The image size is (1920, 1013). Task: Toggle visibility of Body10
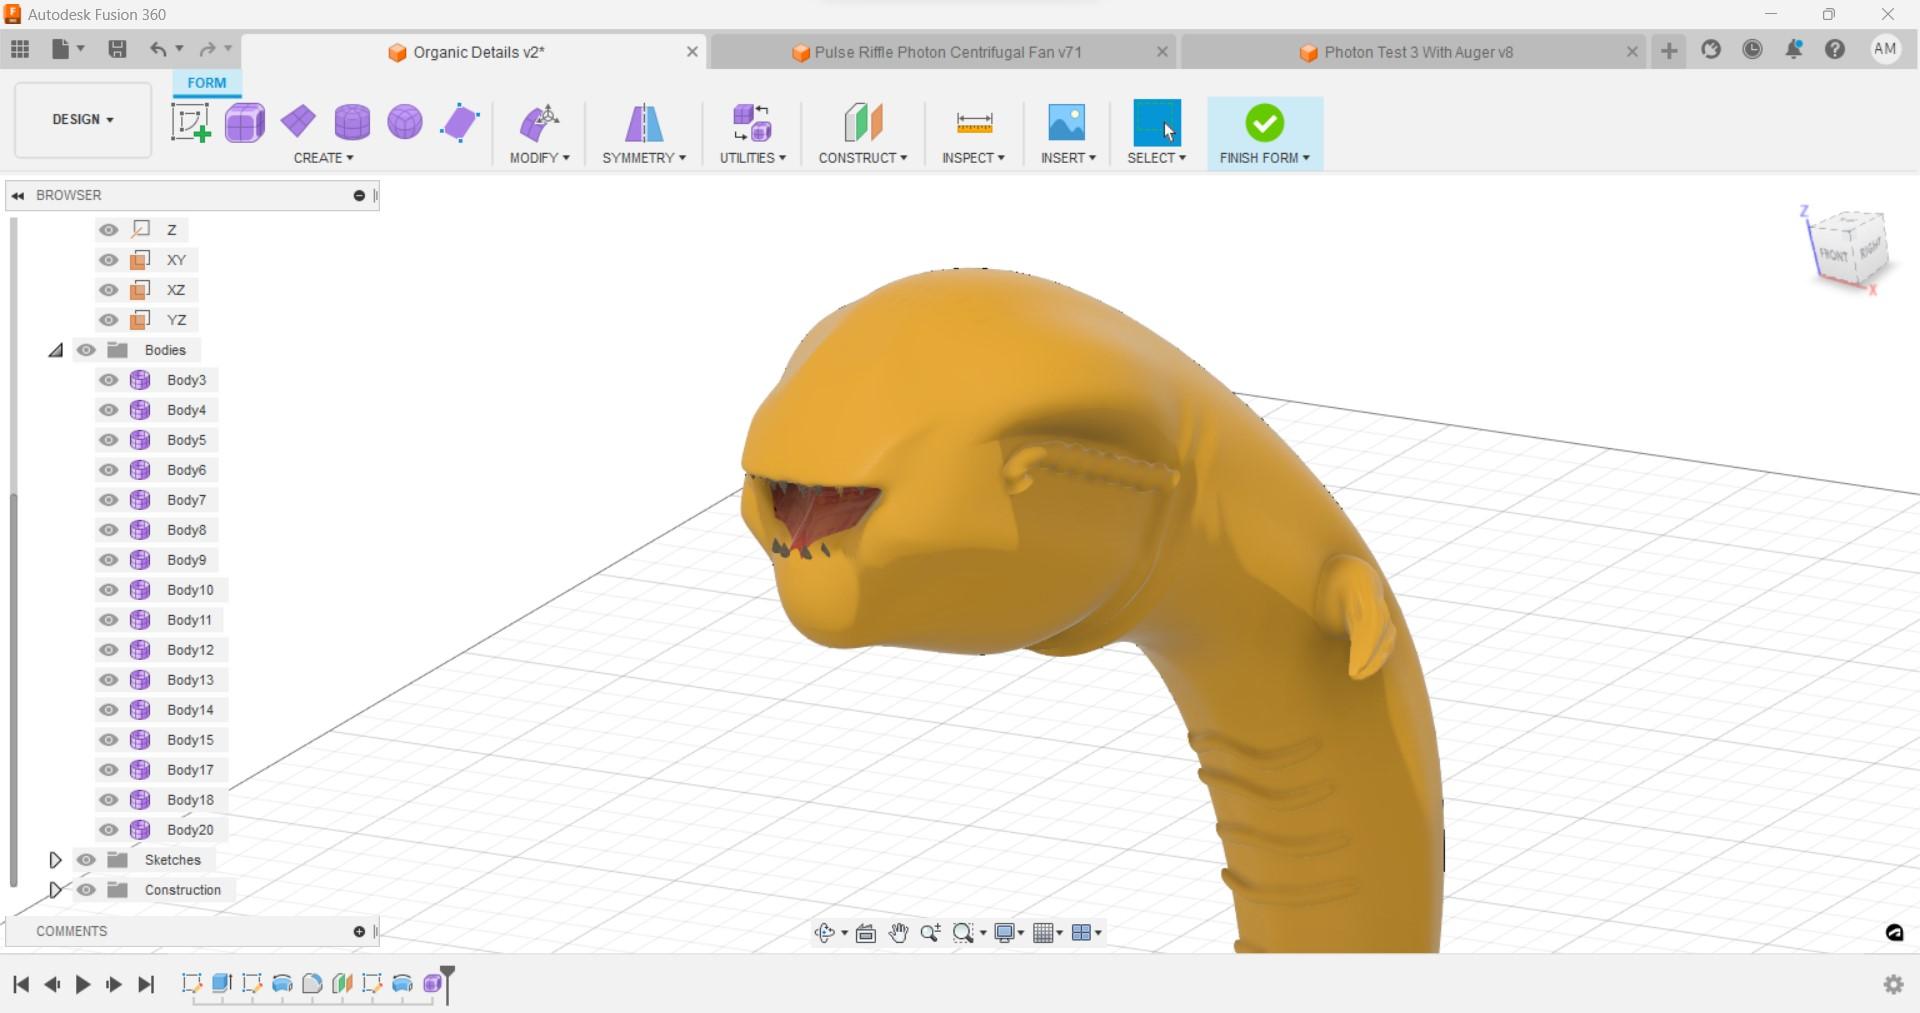[x=109, y=590]
